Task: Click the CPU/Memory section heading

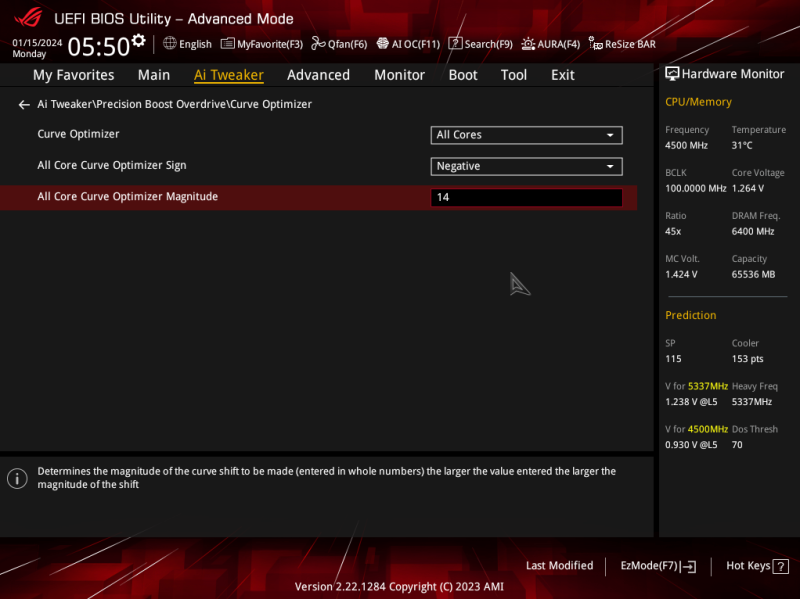Action: [698, 102]
